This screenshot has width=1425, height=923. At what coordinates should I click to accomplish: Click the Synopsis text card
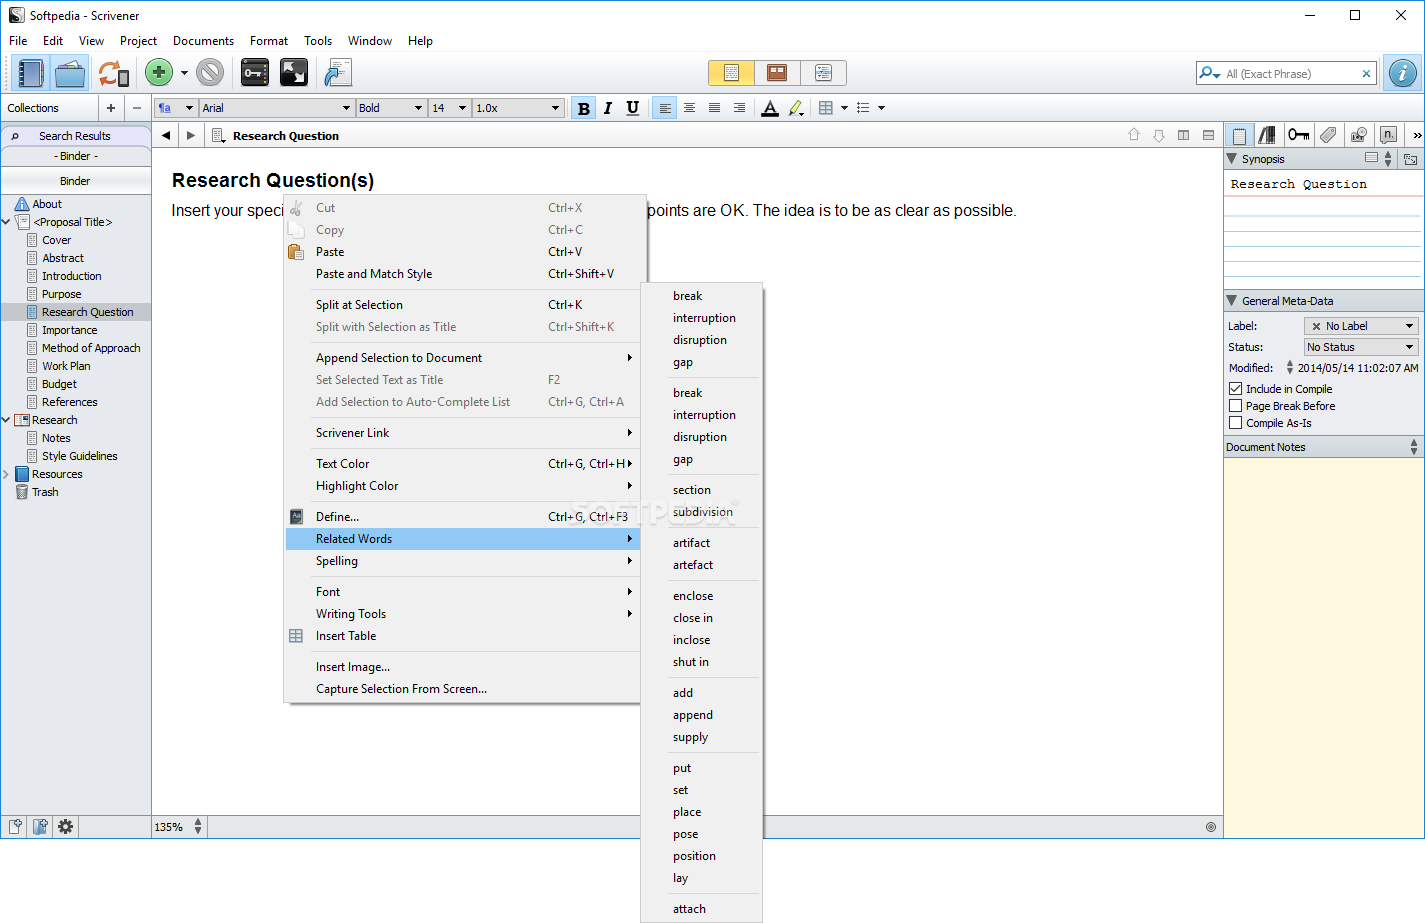pyautogui.click(x=1324, y=232)
